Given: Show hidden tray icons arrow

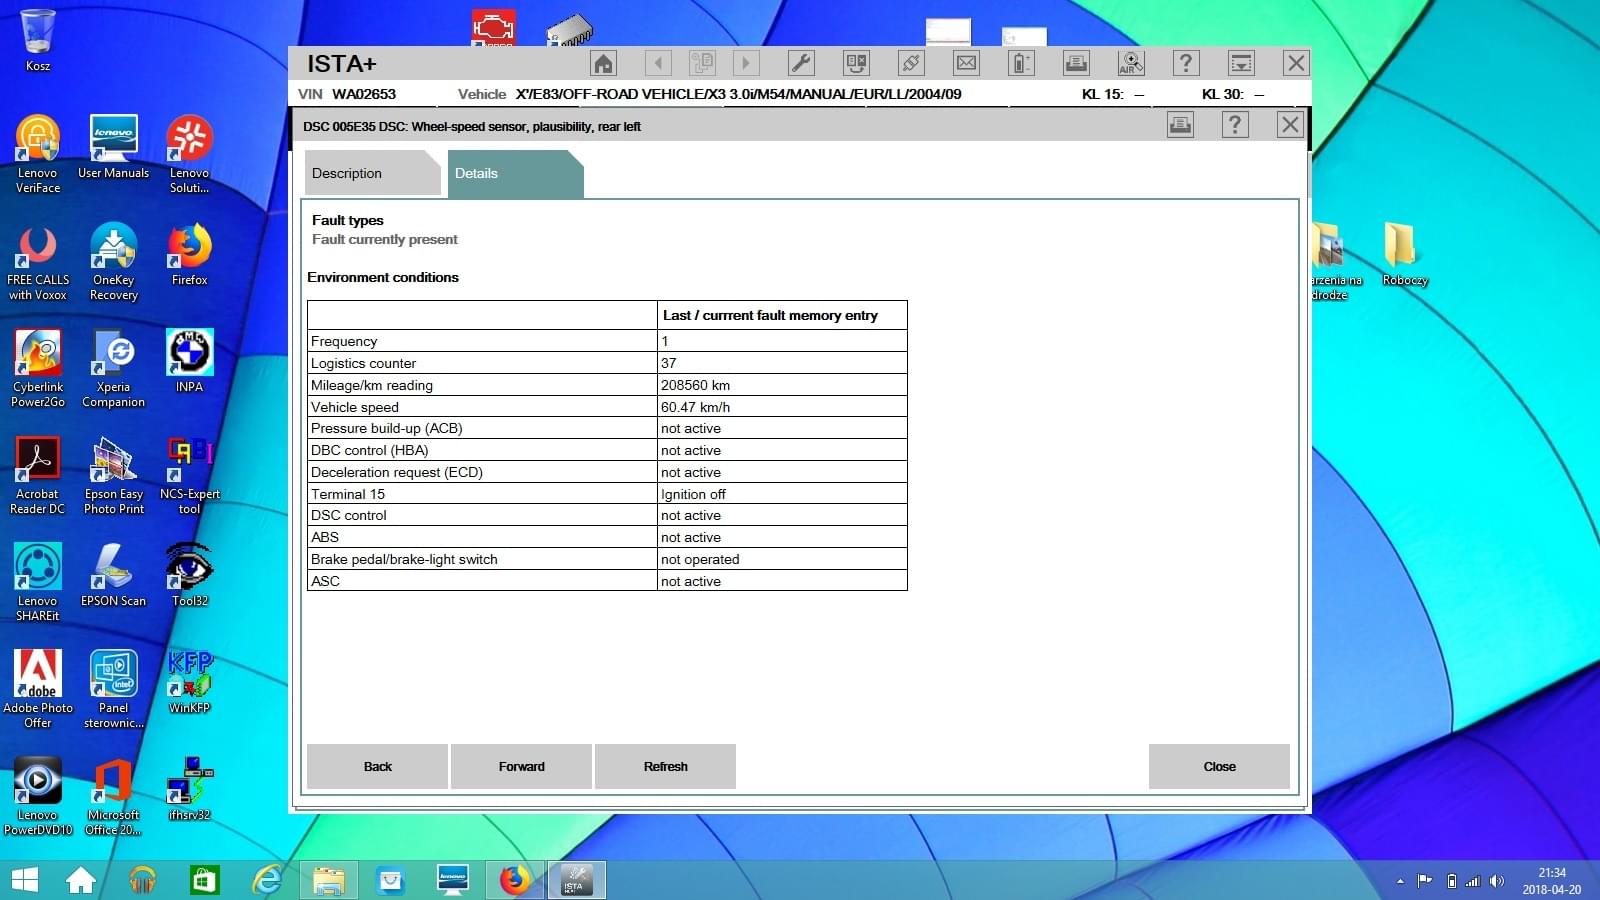Looking at the screenshot, I should click(1400, 881).
